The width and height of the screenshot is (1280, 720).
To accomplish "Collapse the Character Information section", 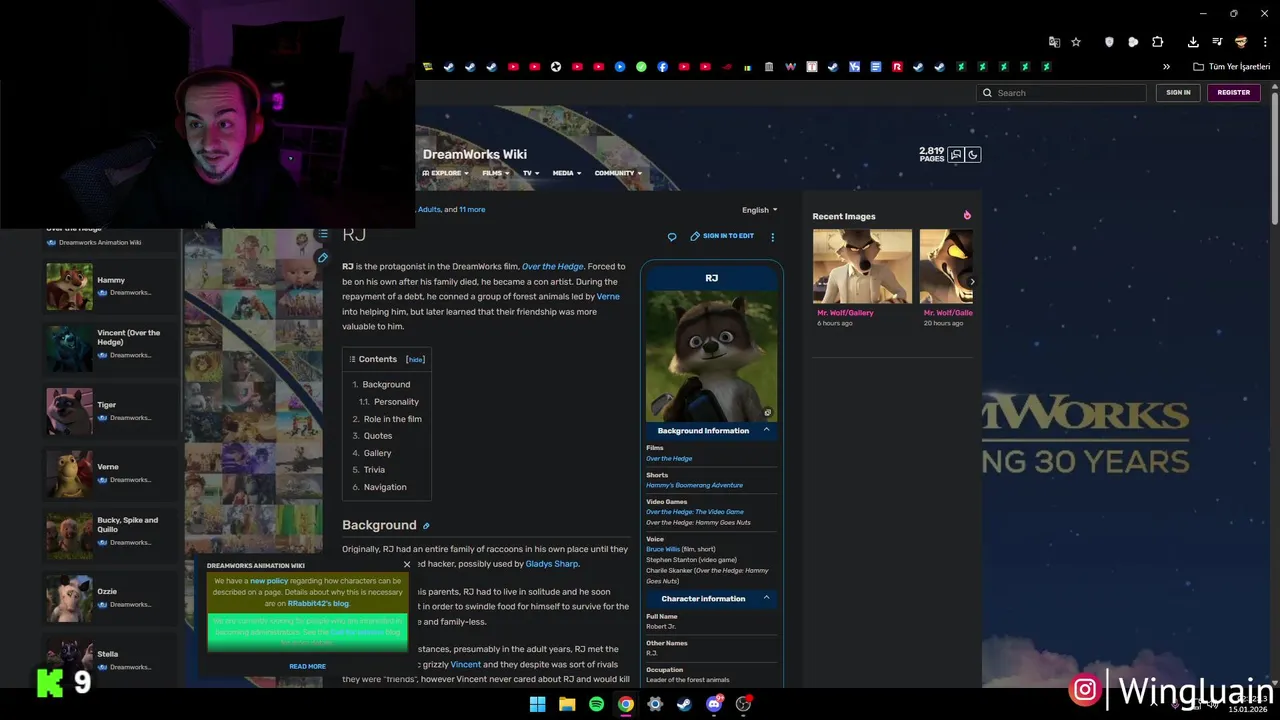I will tap(766, 598).
